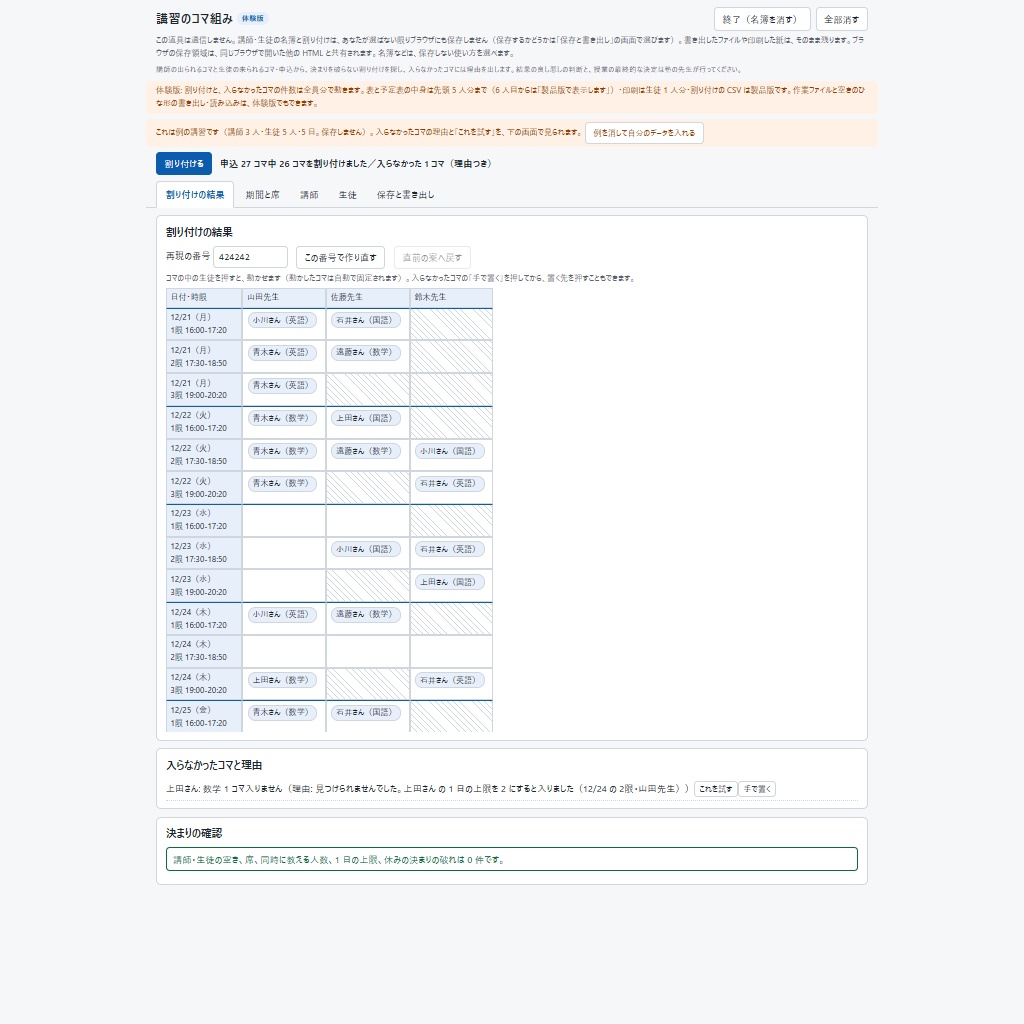The image size is (1024, 1024).
Task: Select 青木さん（英語） chip in 12/21 3限 row
Action: (x=282, y=385)
